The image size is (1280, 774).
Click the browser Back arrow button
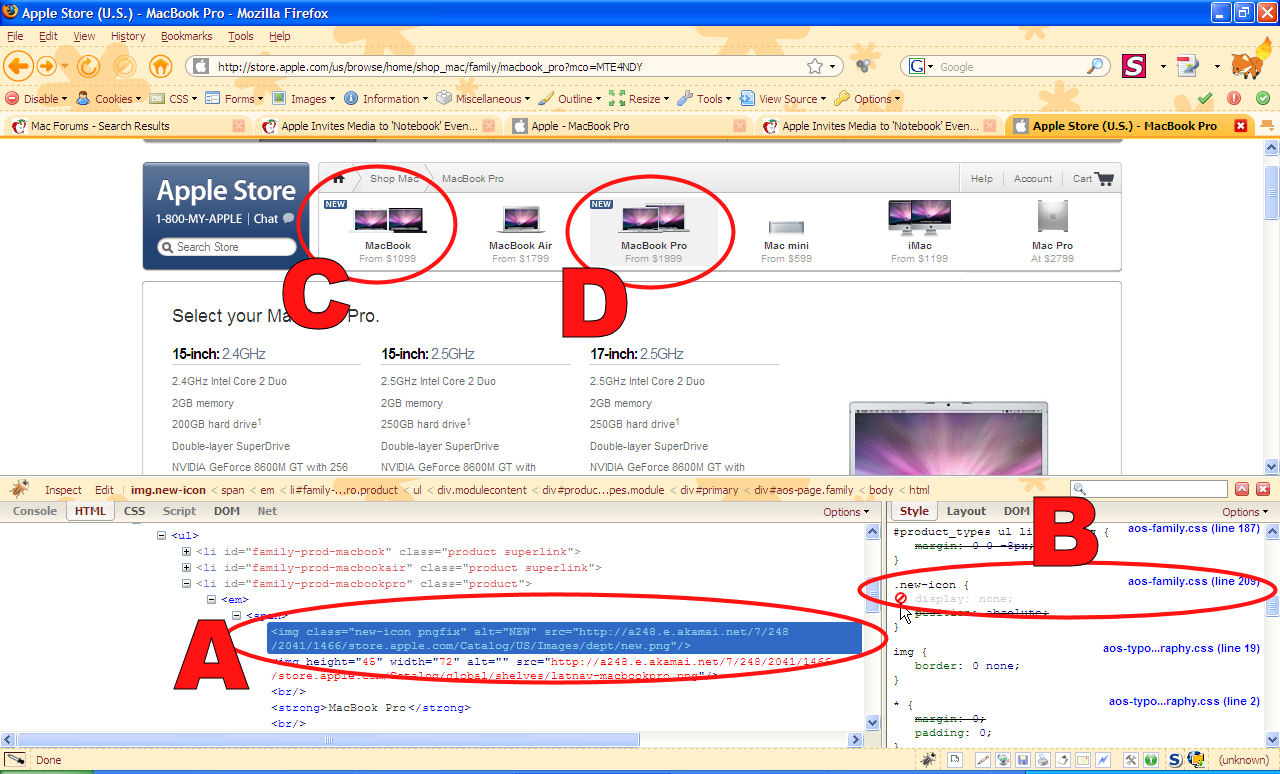pos(17,66)
